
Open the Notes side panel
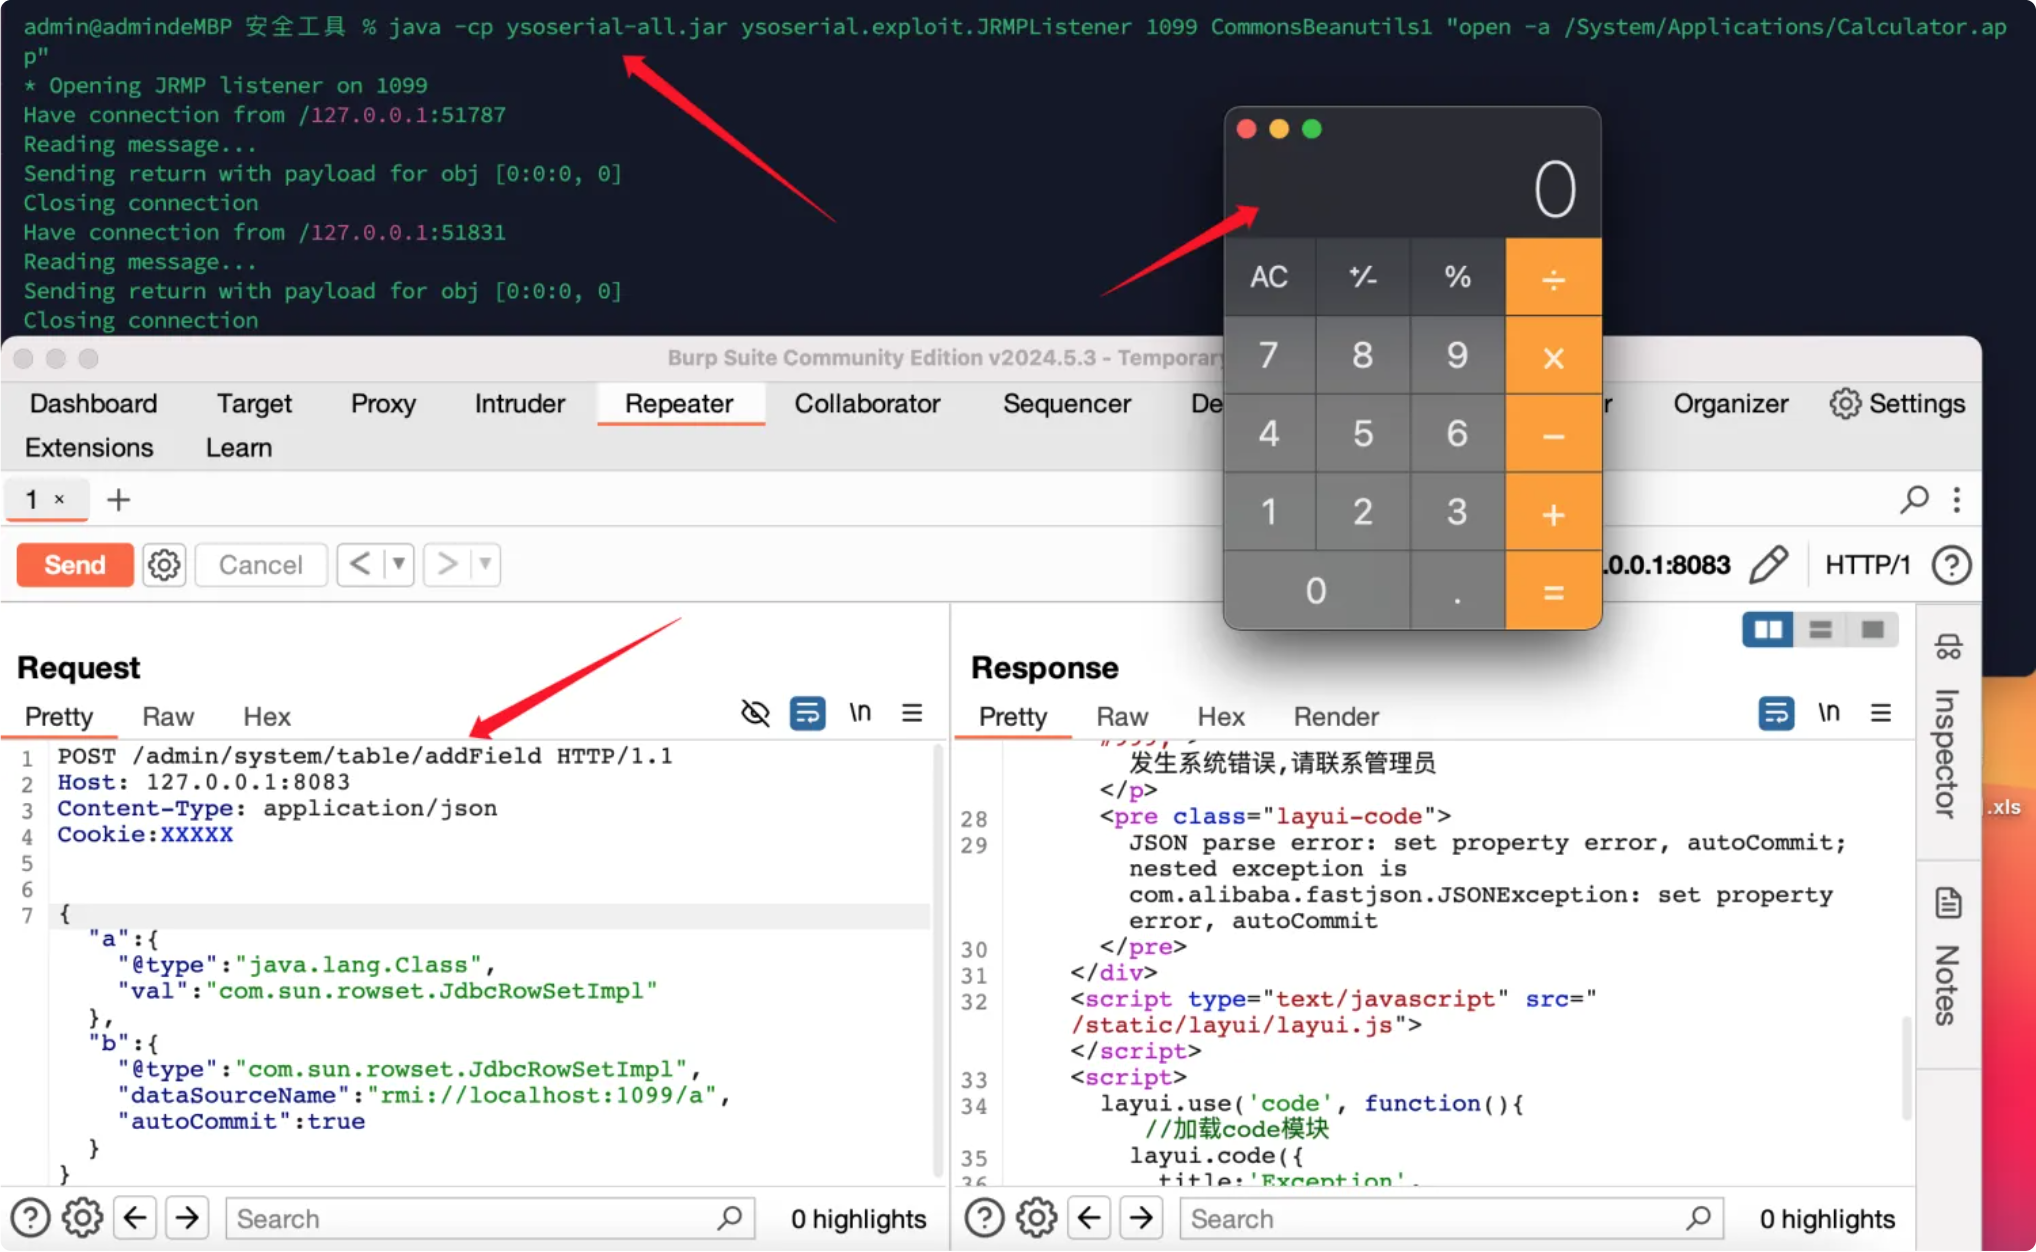coord(1947,958)
